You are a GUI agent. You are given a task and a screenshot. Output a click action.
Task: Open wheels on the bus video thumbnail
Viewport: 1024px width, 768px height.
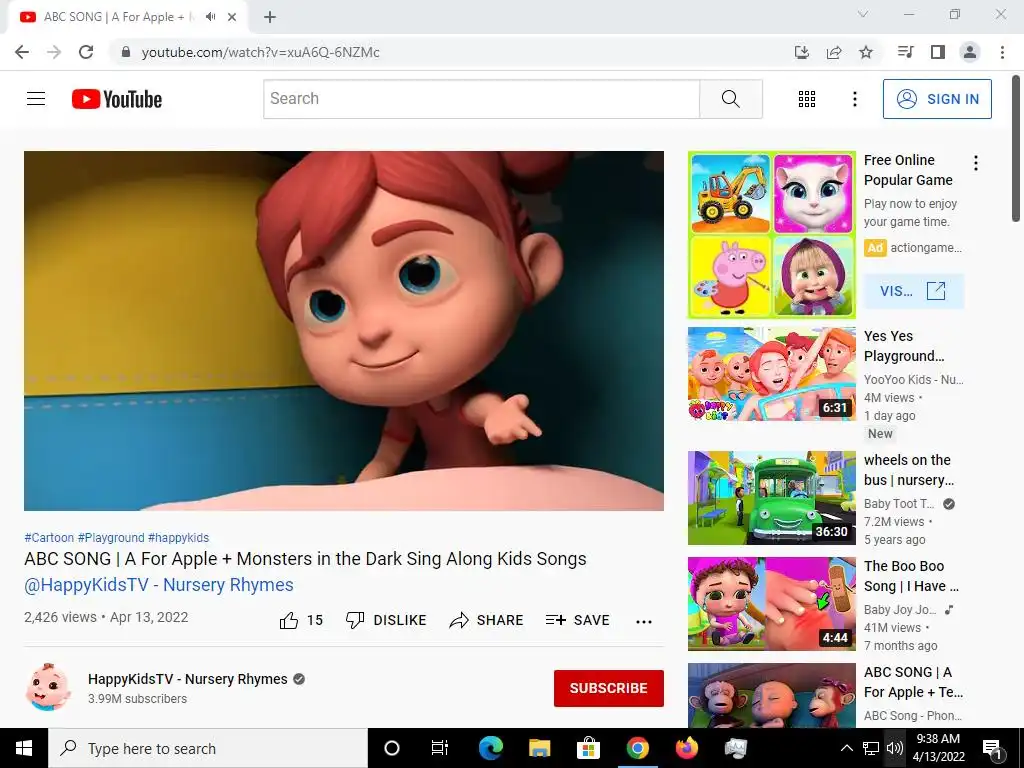[771, 498]
